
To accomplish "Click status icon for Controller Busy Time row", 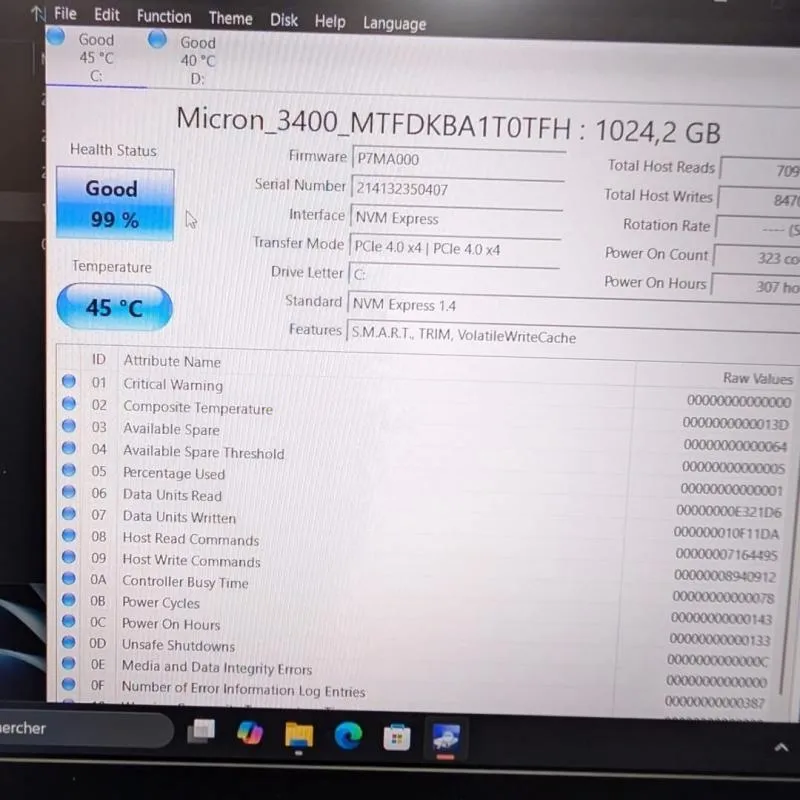I will pos(69,578).
